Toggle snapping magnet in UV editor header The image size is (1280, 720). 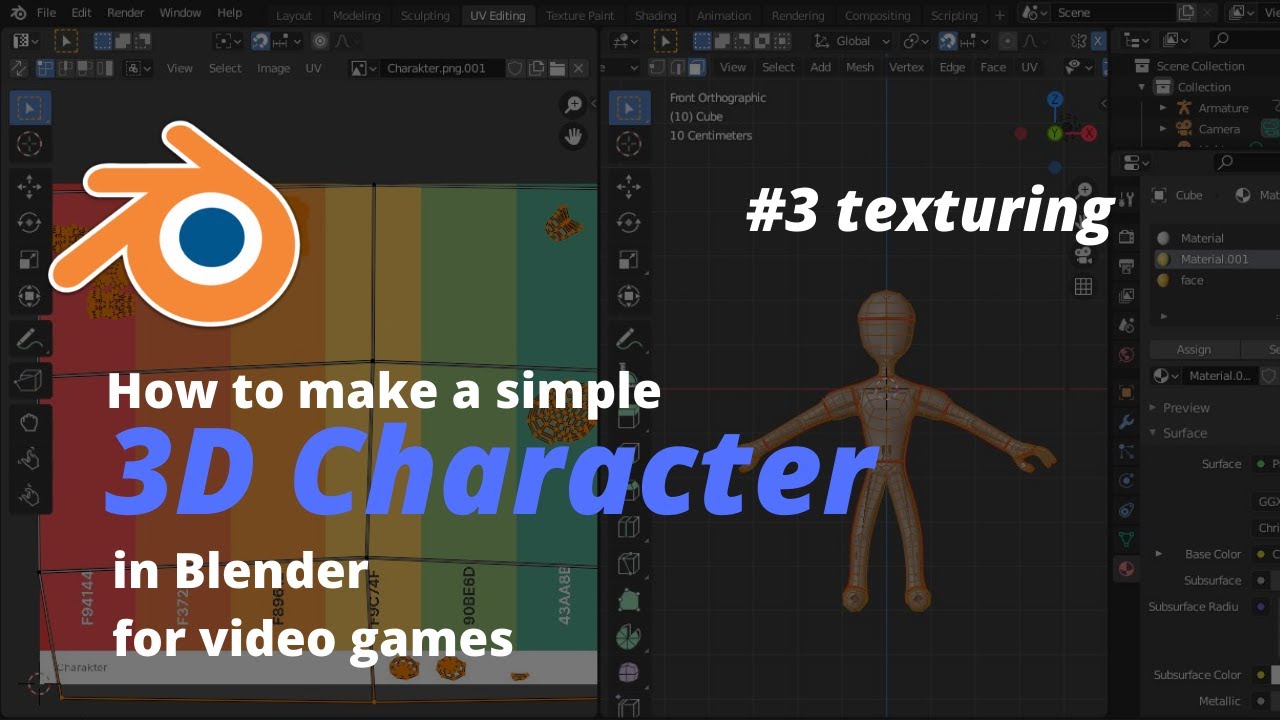coord(259,41)
